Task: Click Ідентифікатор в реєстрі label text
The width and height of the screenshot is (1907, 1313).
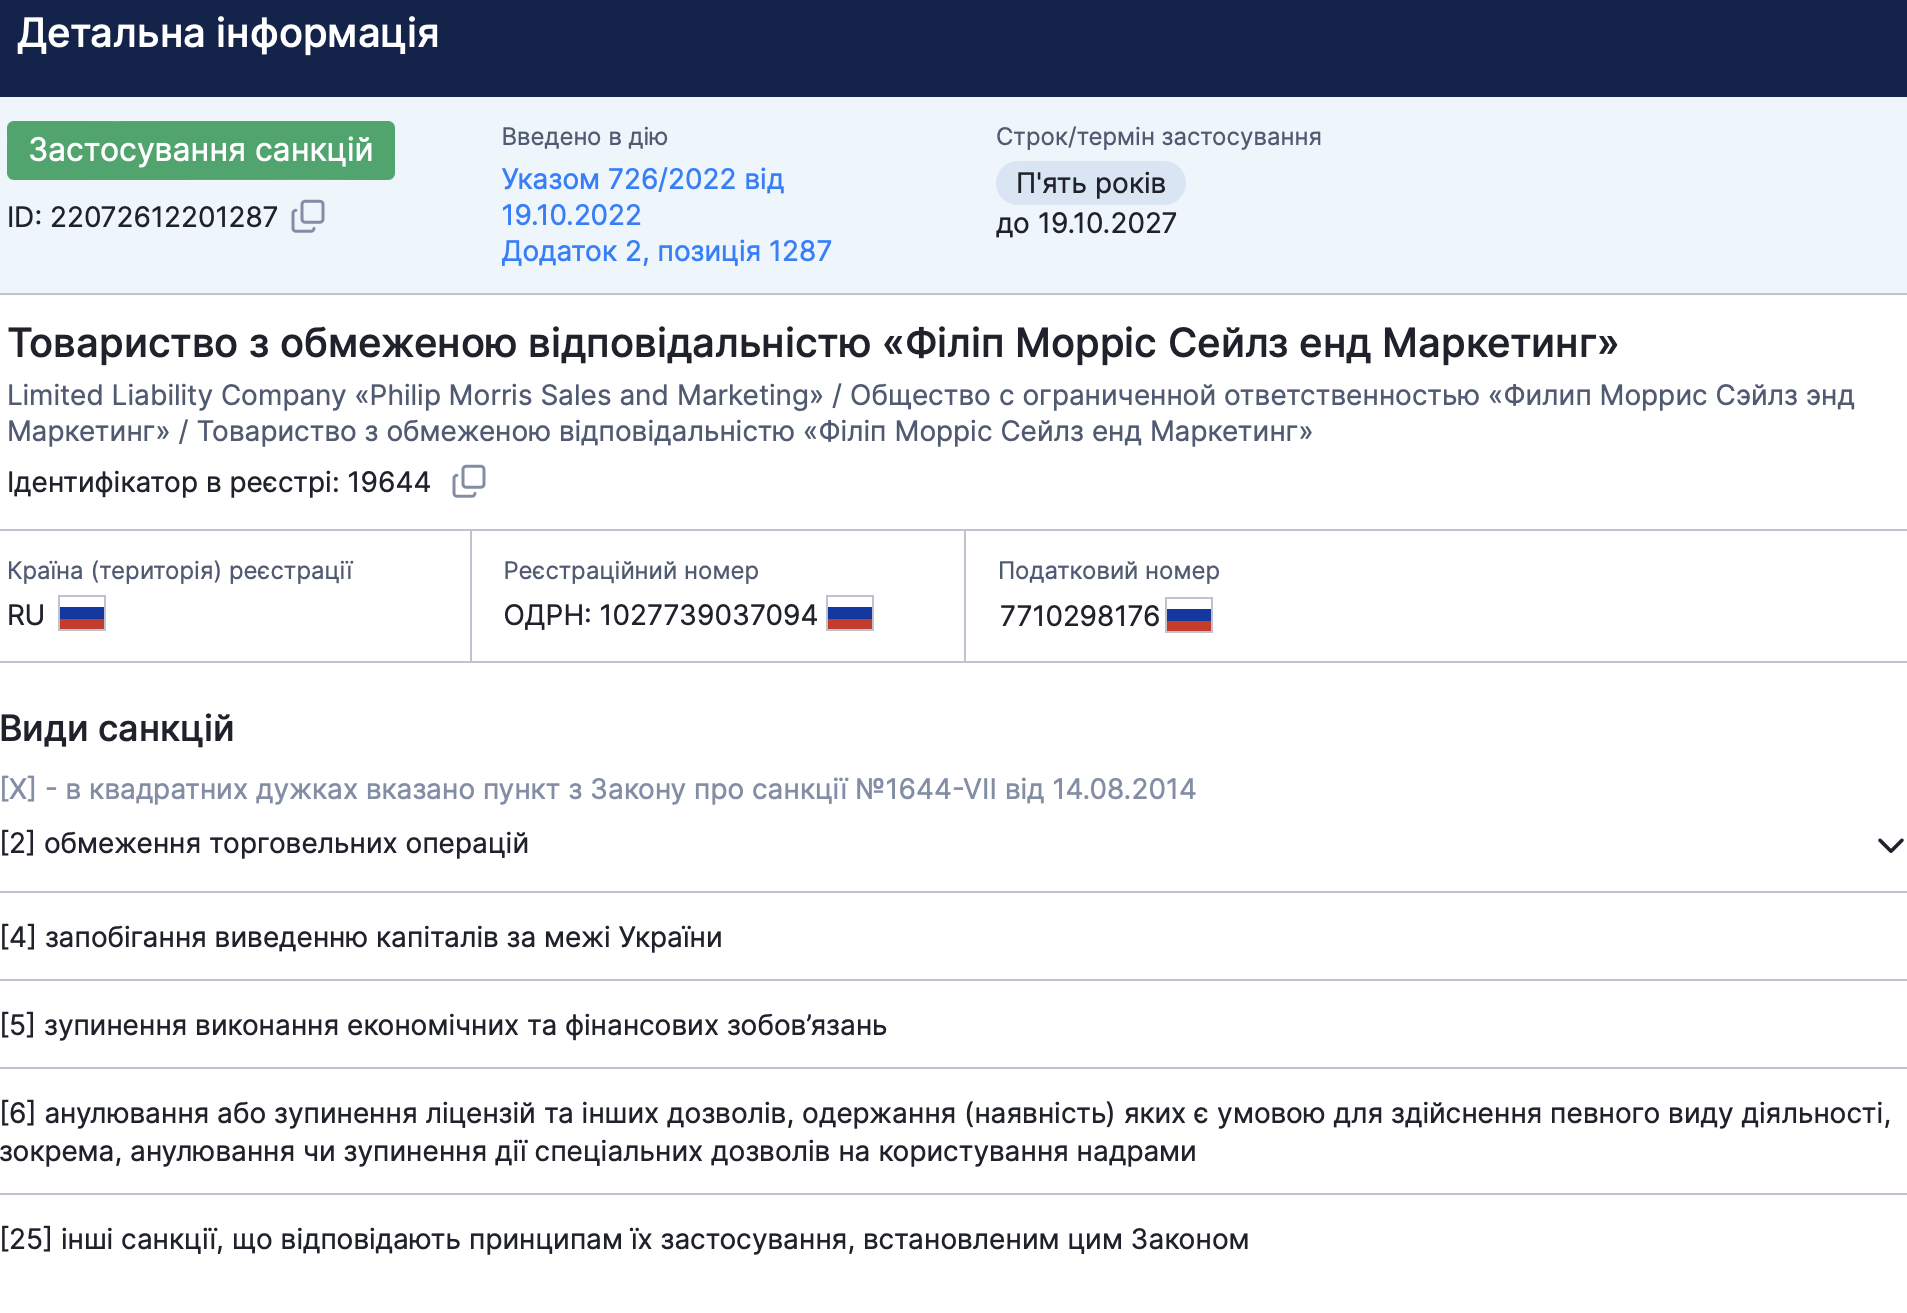Action: (x=172, y=482)
